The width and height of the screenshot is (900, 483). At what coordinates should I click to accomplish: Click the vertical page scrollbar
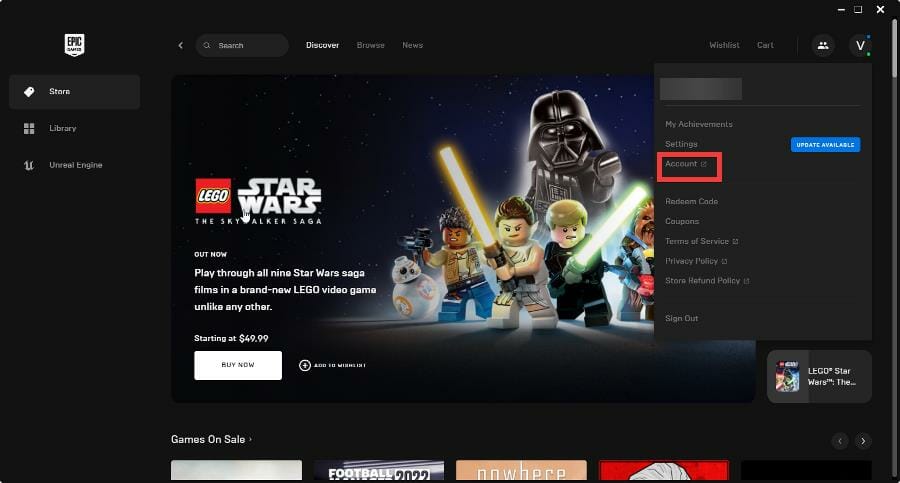[895, 49]
